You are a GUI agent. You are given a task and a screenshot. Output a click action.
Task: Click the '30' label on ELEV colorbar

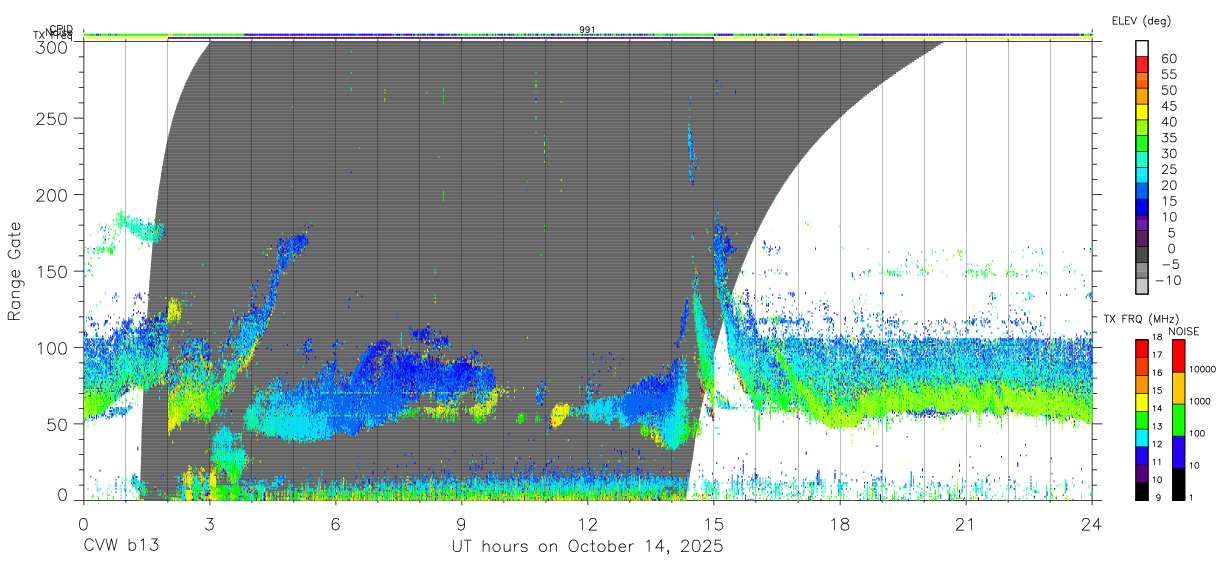coord(1168,153)
